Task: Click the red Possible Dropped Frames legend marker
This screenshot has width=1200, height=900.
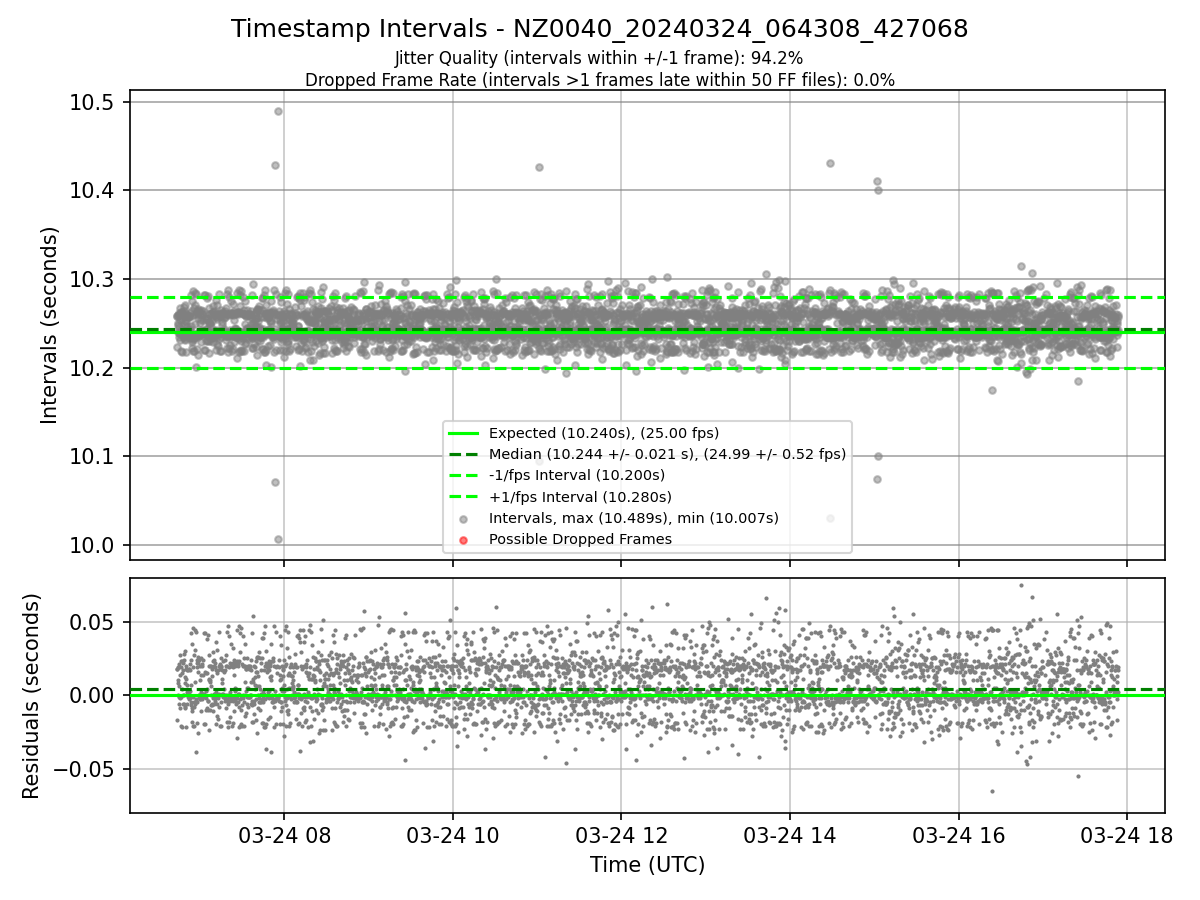Action: coord(463,539)
